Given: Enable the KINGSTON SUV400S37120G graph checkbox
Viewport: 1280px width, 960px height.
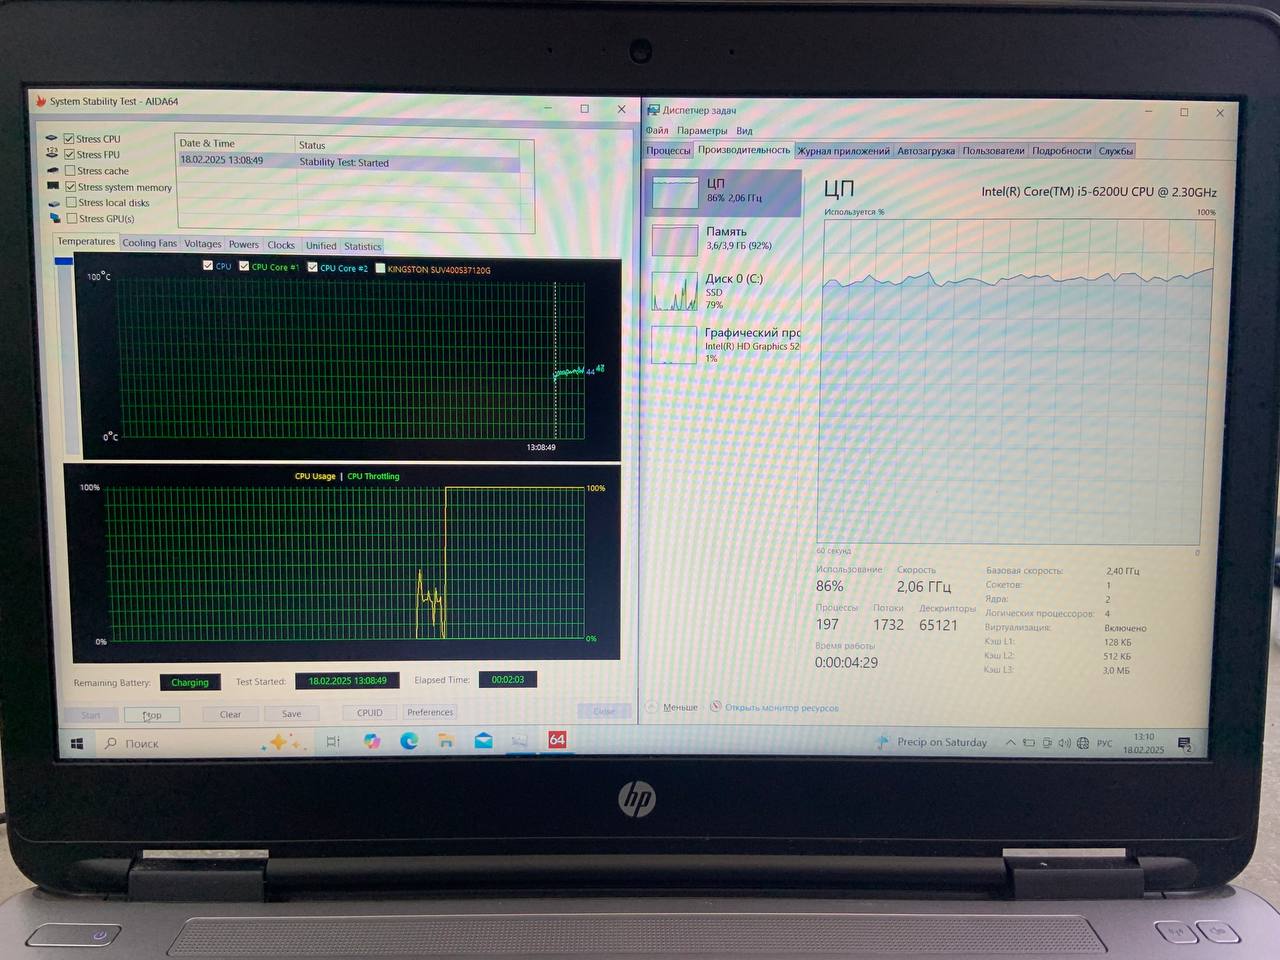Looking at the screenshot, I should [x=380, y=268].
